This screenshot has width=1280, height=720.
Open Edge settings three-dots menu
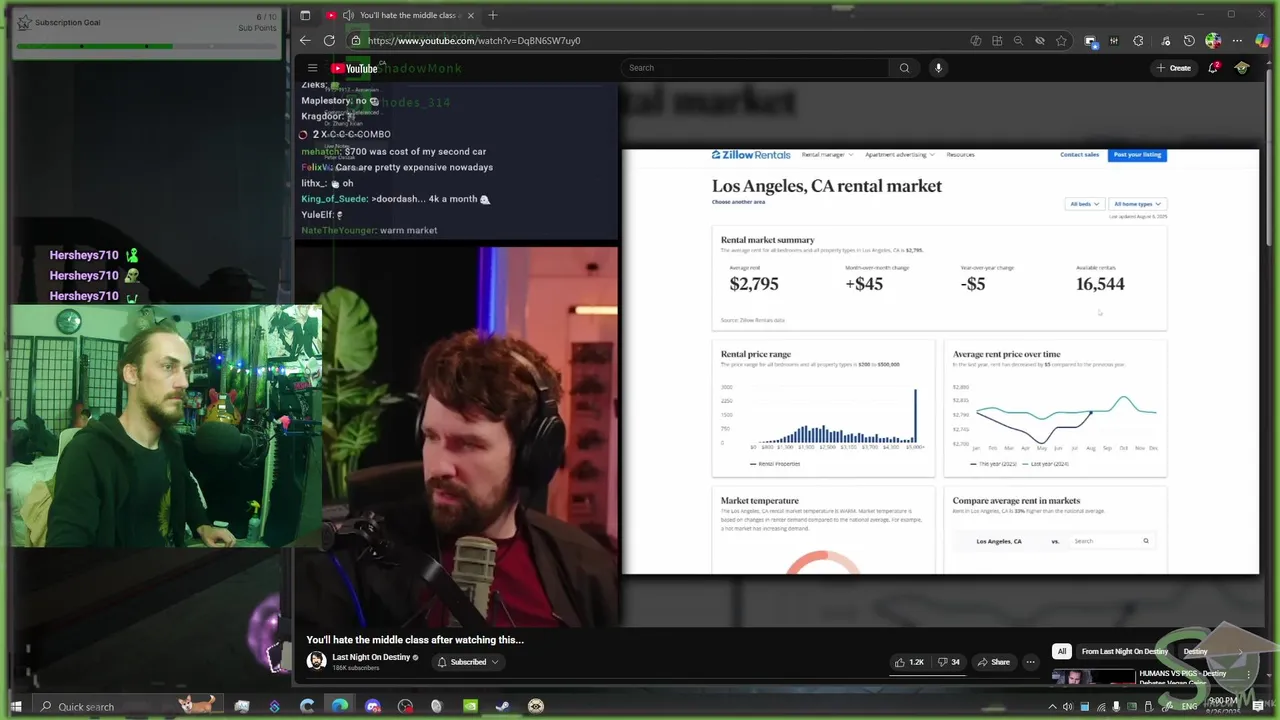point(1237,41)
